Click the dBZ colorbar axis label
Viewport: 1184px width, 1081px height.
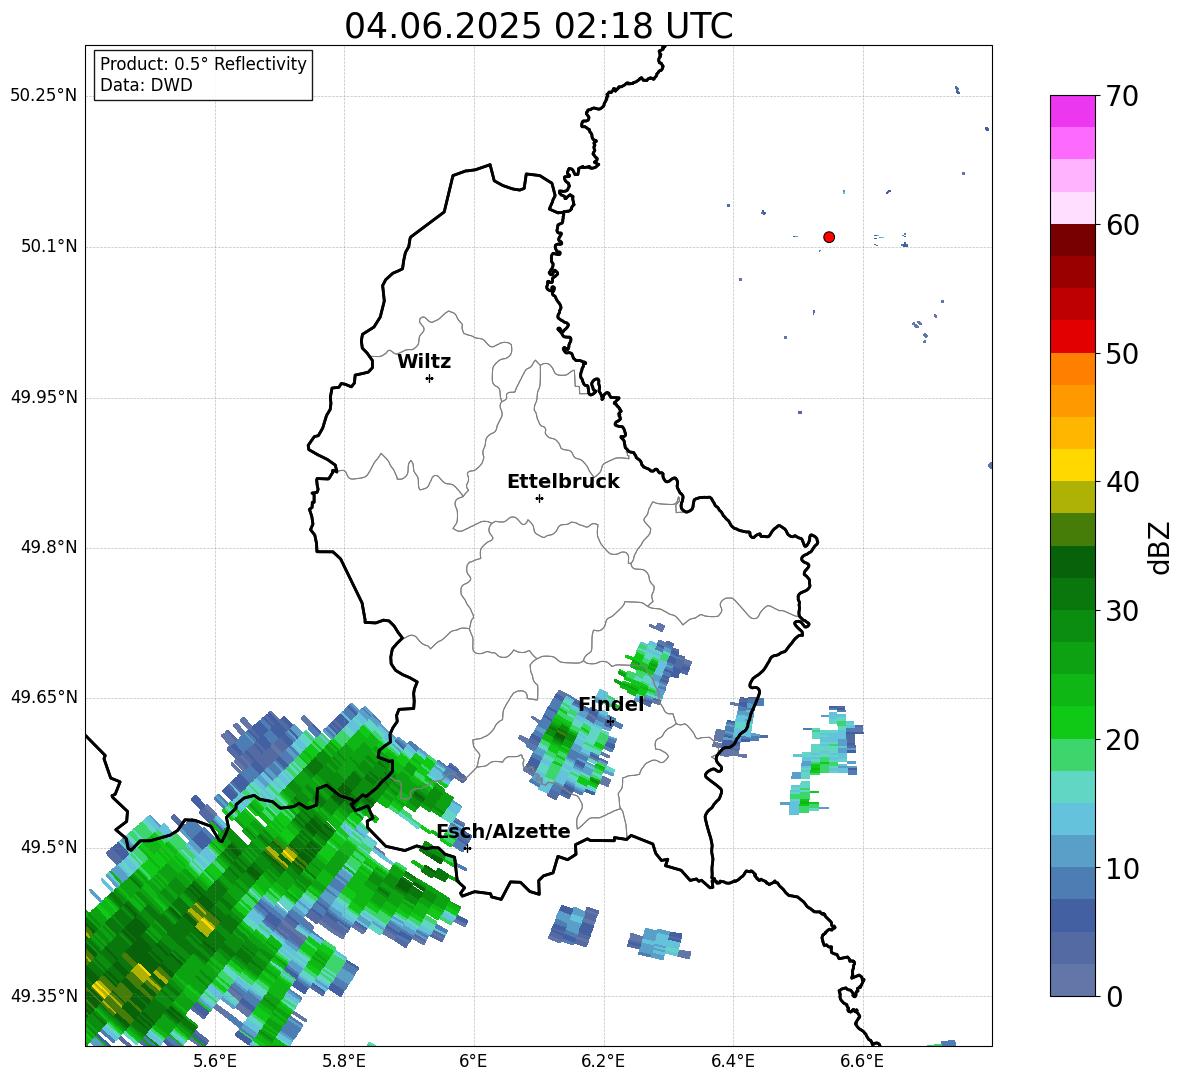tap(1159, 547)
